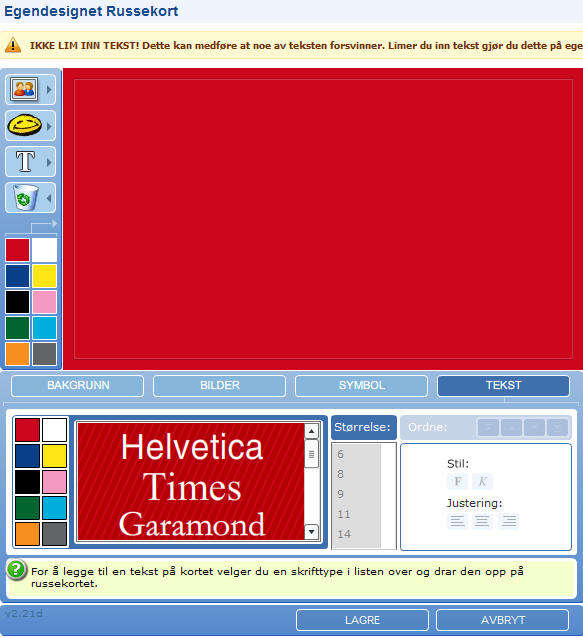
Task: Open the SYMBOL tab
Action: (x=361, y=385)
